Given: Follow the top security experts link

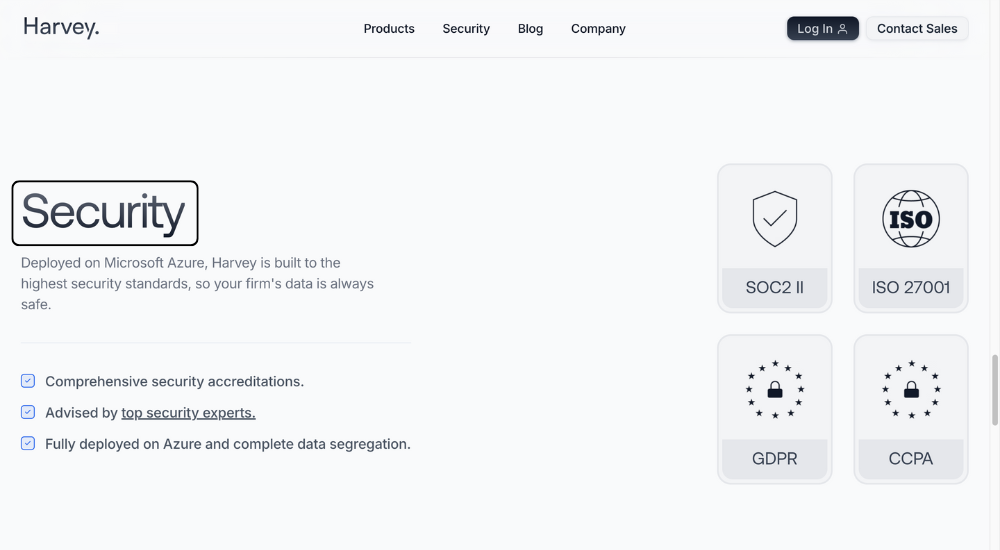Looking at the screenshot, I should [x=188, y=413].
